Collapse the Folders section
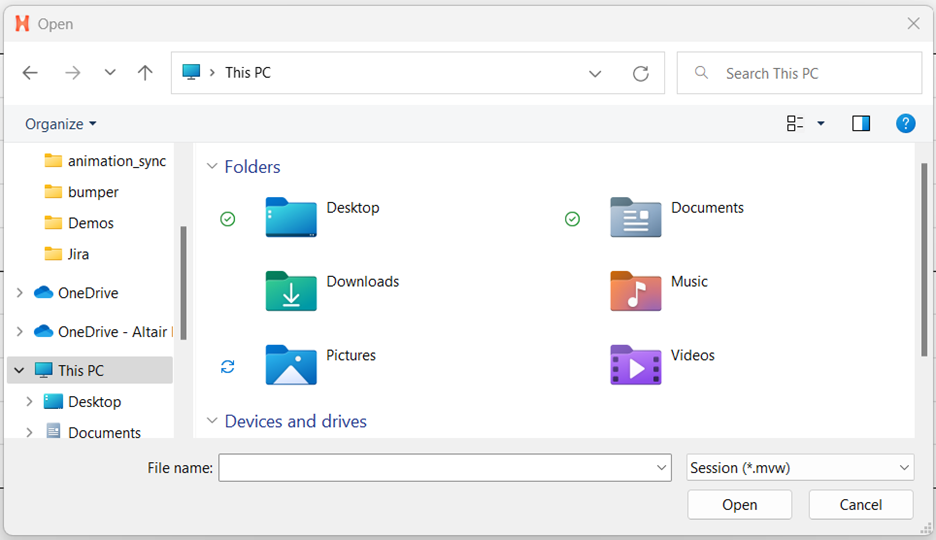The image size is (936, 540). coord(212,167)
